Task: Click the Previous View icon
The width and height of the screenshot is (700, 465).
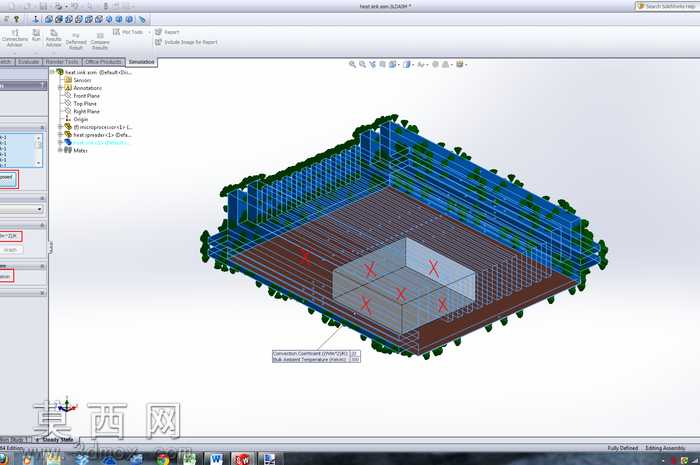Action: coord(372,64)
